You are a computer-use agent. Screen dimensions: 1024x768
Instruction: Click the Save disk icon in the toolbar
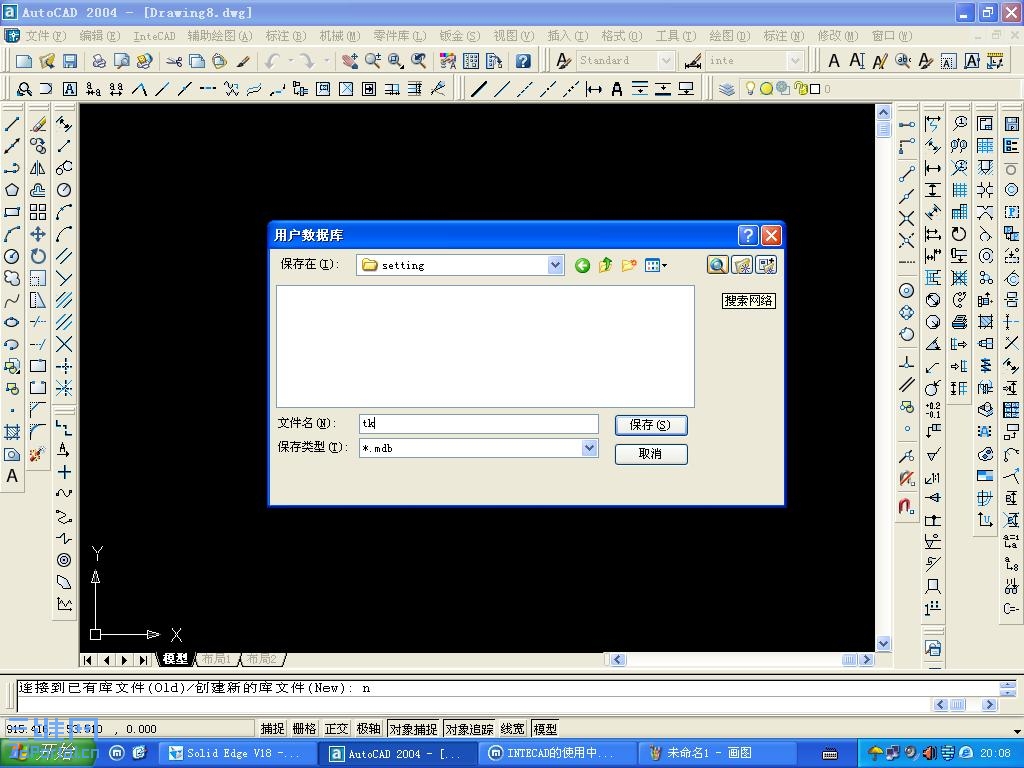coord(70,61)
